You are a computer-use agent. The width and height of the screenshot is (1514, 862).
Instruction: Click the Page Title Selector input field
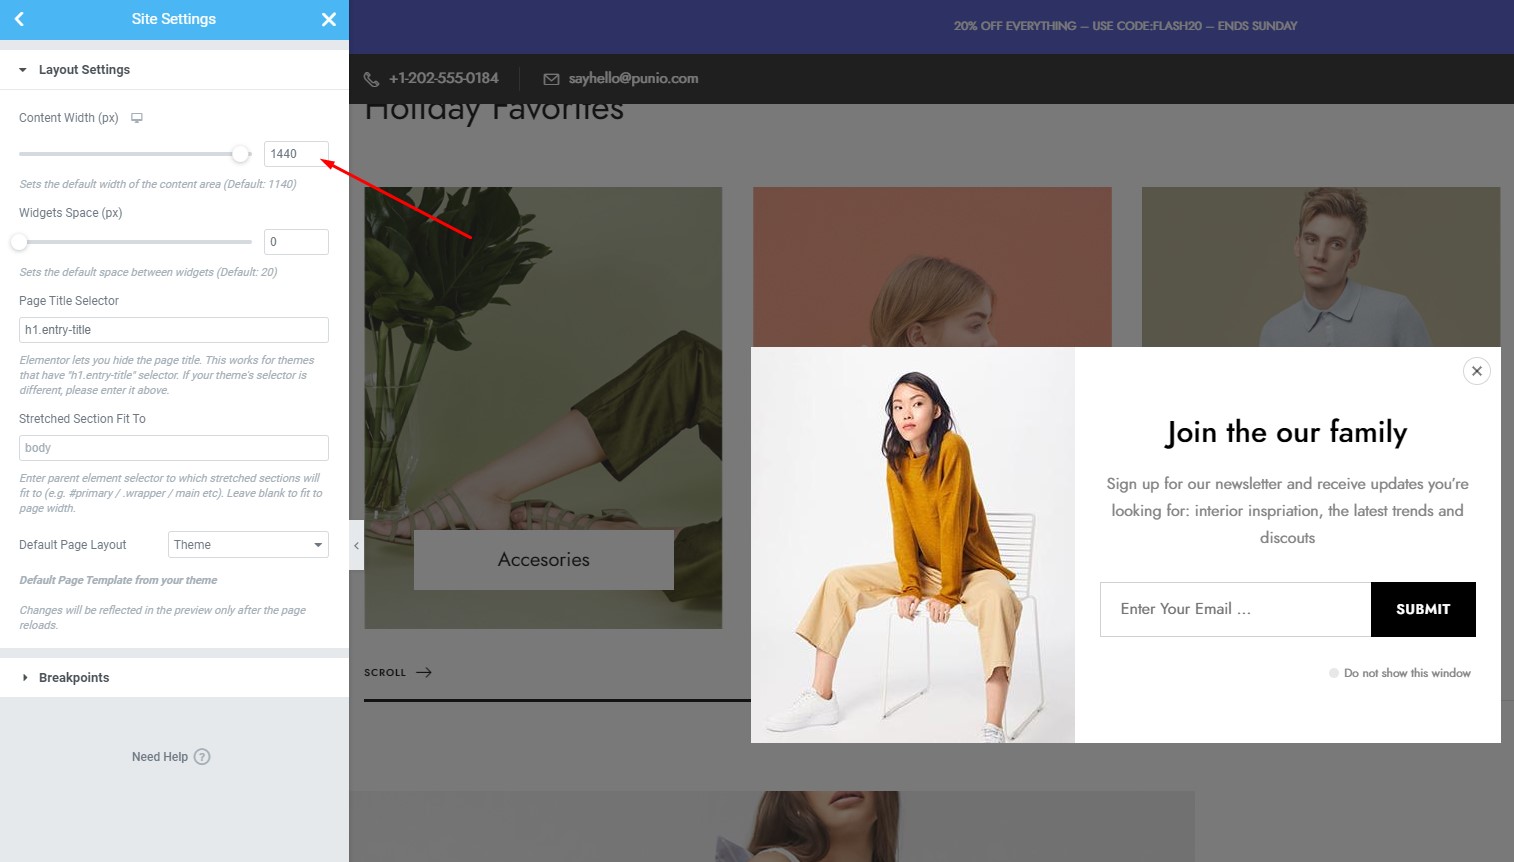[x=174, y=330]
